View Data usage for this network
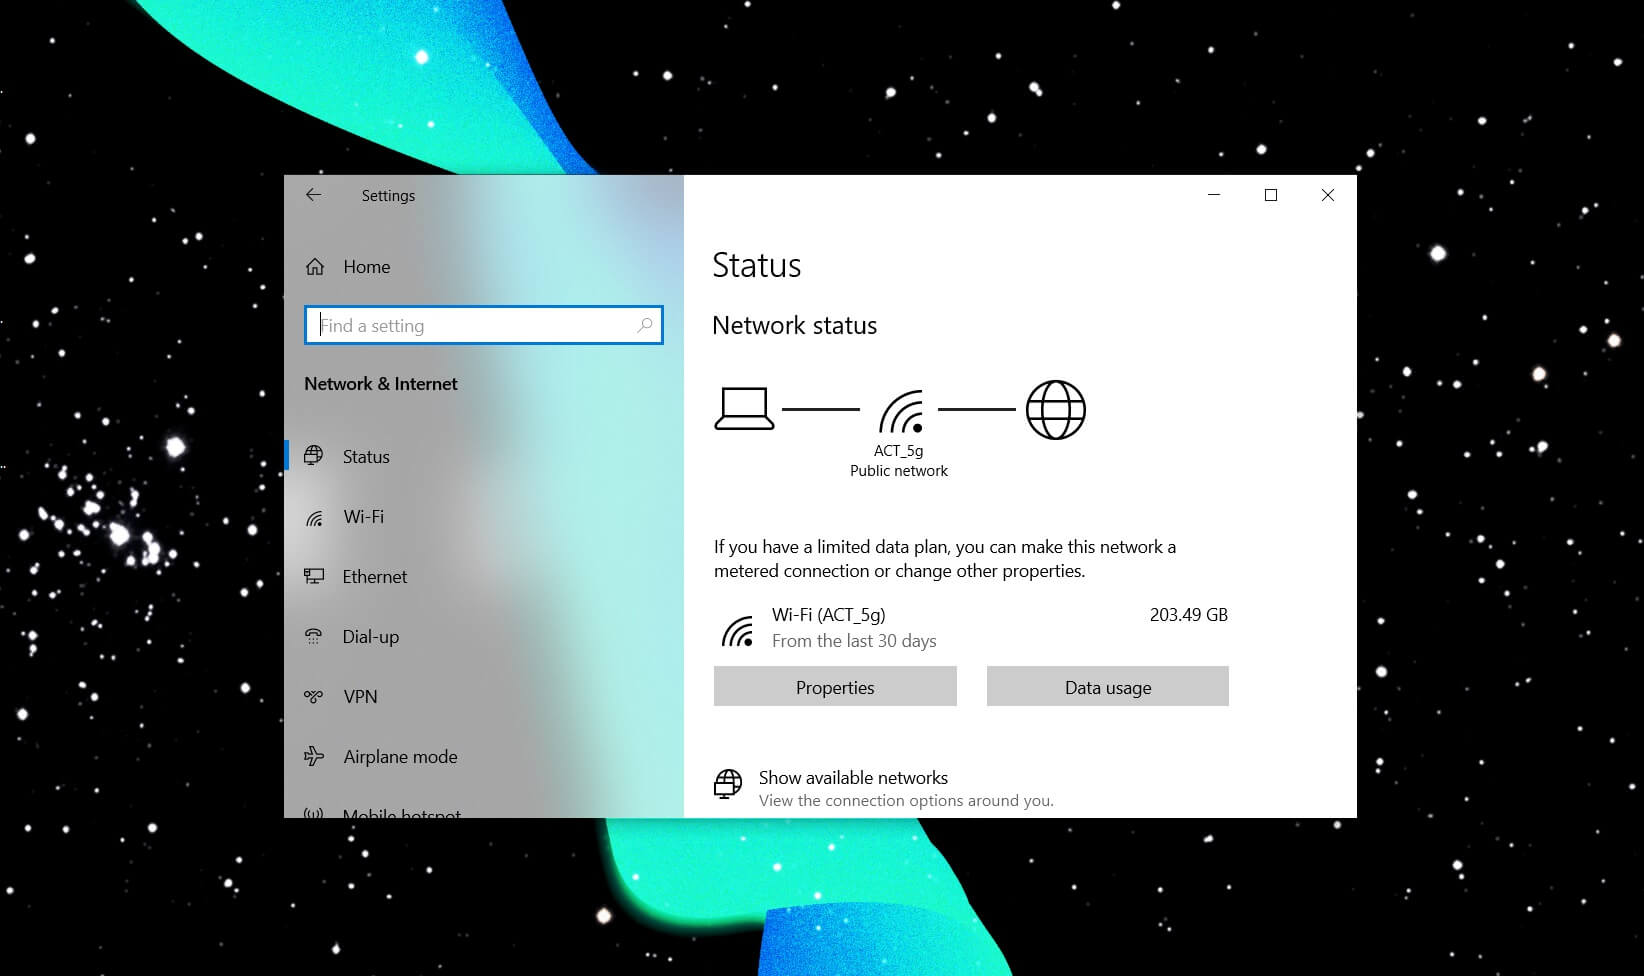Image resolution: width=1644 pixels, height=976 pixels. click(x=1107, y=686)
